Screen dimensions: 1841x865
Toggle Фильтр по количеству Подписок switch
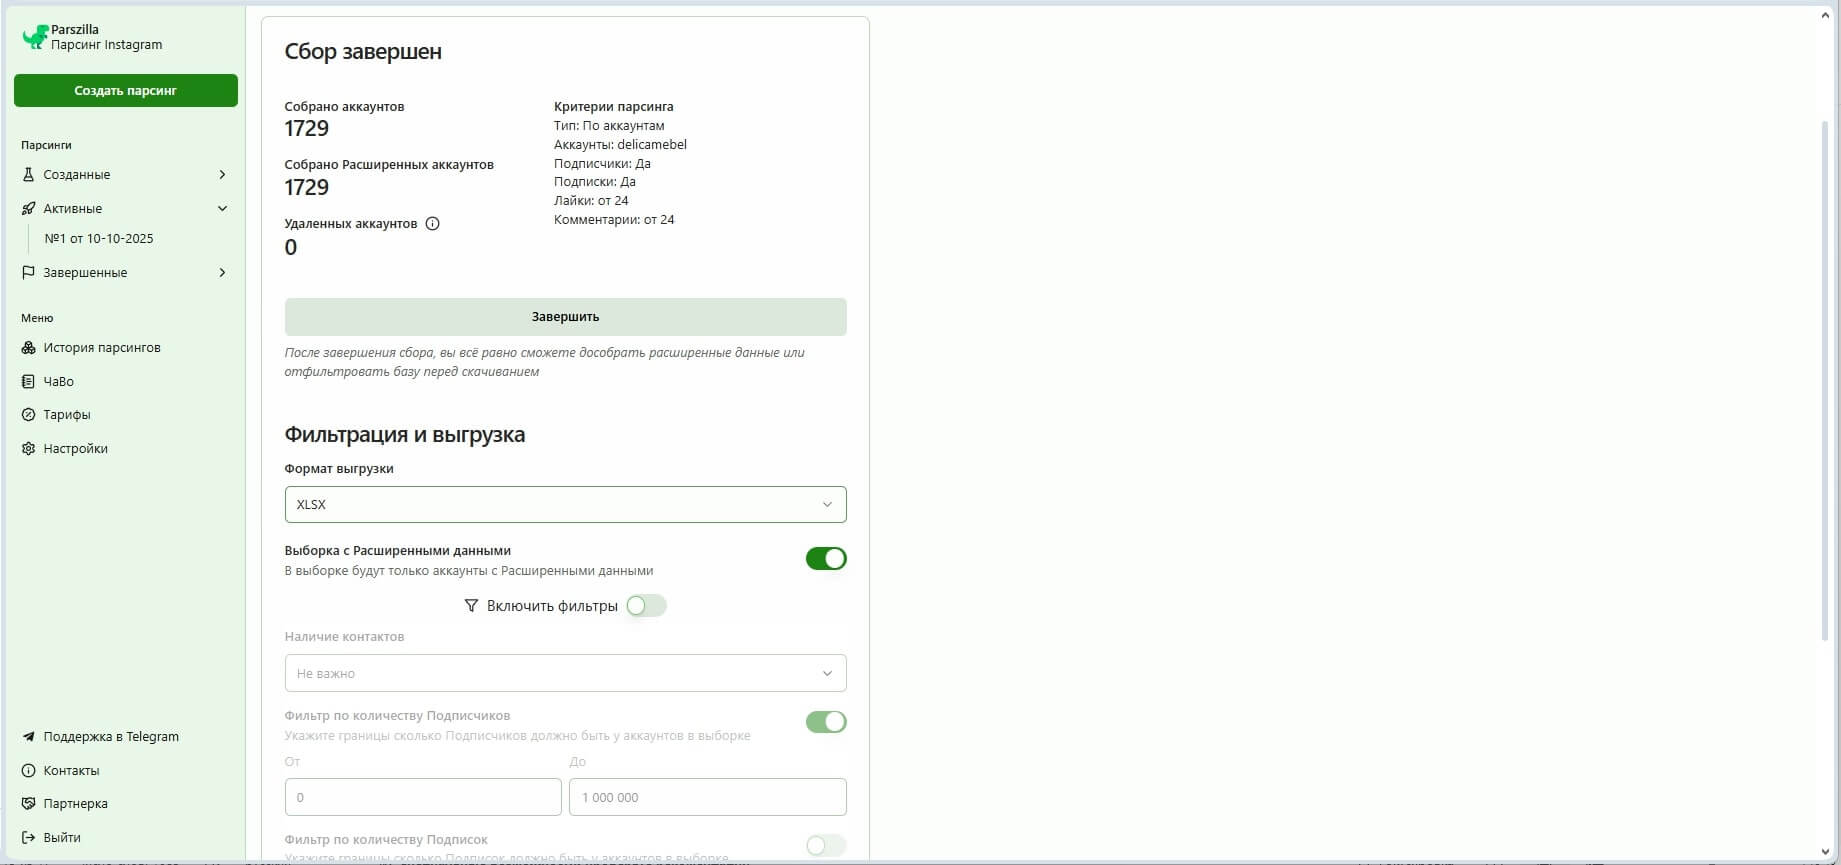[826, 846]
